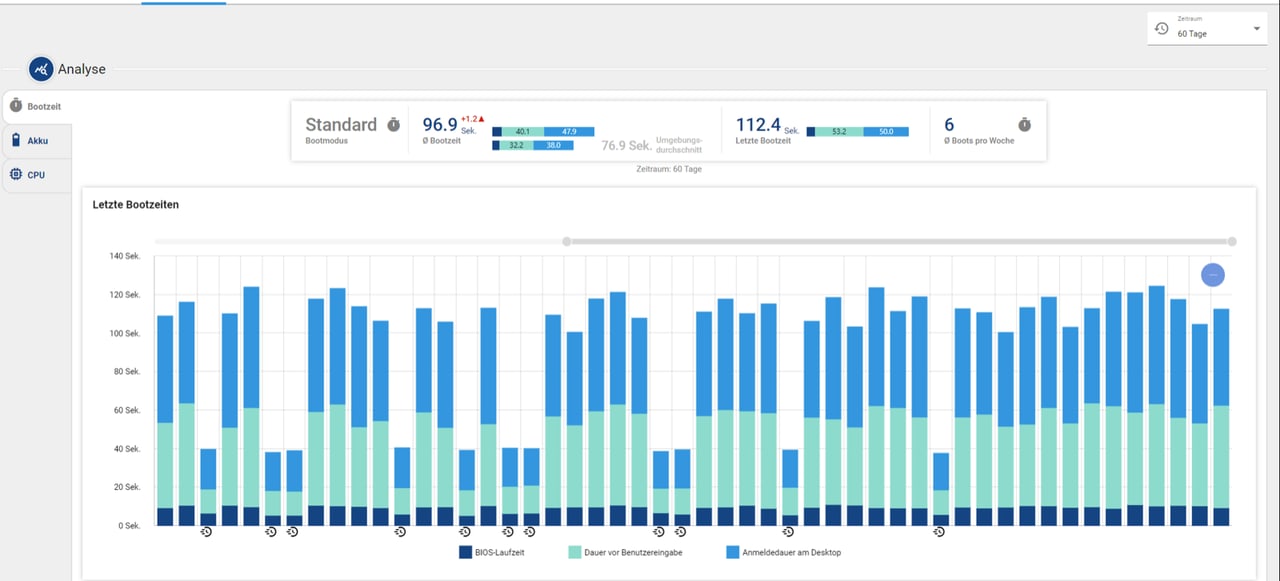Click the 96.9 average boot time value
This screenshot has height=581, width=1280.
[x=440, y=125]
